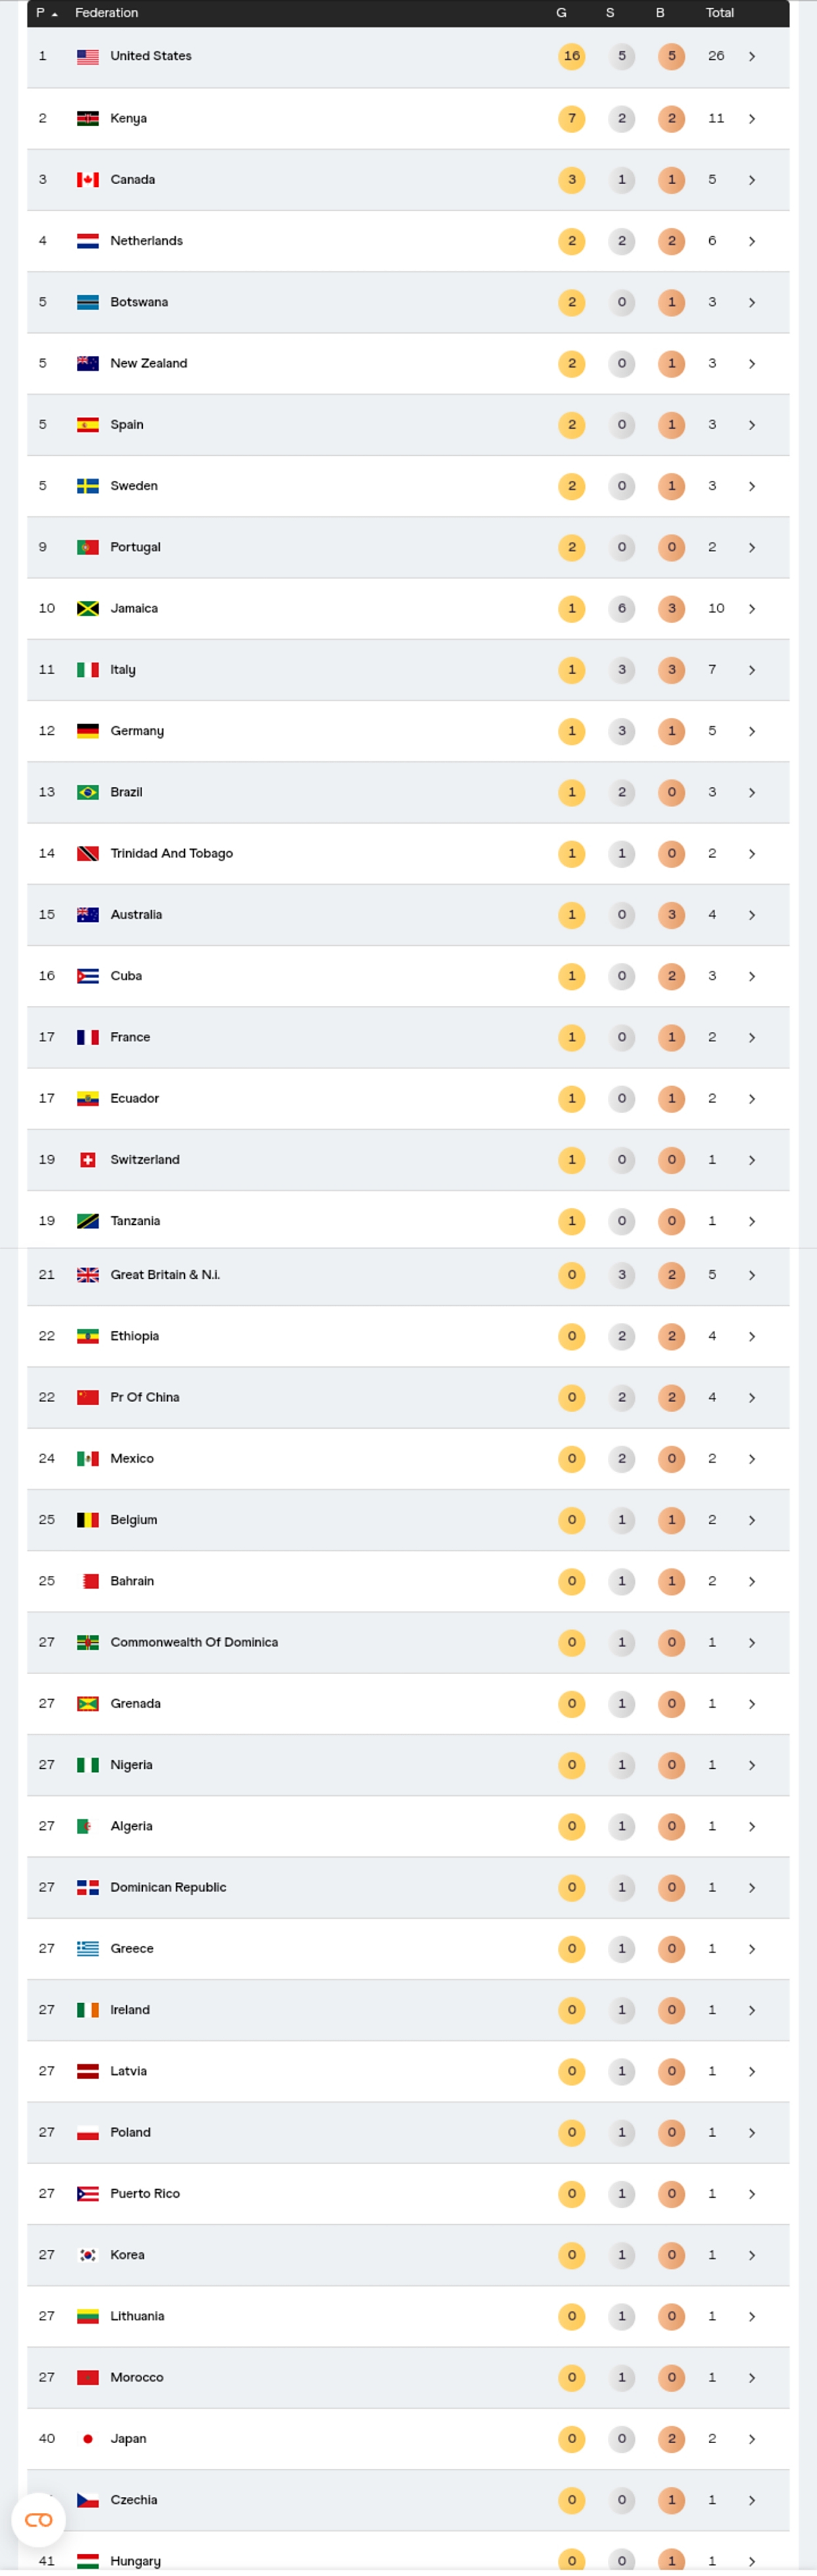Image resolution: width=817 pixels, height=2576 pixels.
Task: Sort by Total column header
Action: click(719, 13)
